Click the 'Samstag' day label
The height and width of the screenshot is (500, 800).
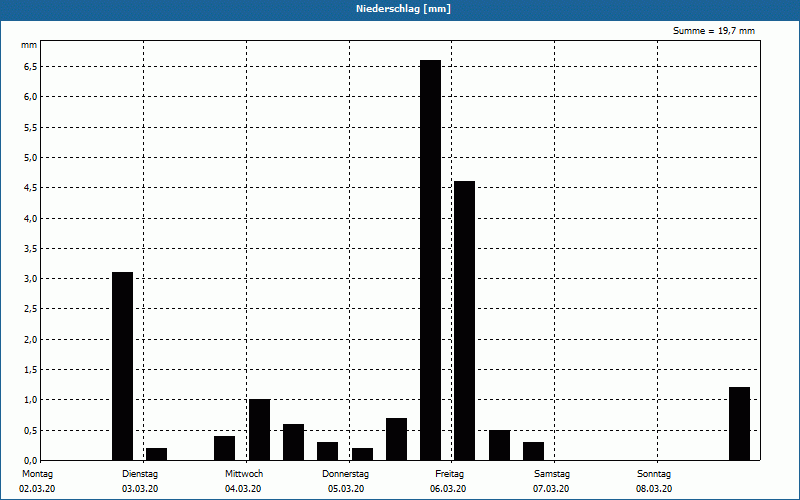point(552,474)
